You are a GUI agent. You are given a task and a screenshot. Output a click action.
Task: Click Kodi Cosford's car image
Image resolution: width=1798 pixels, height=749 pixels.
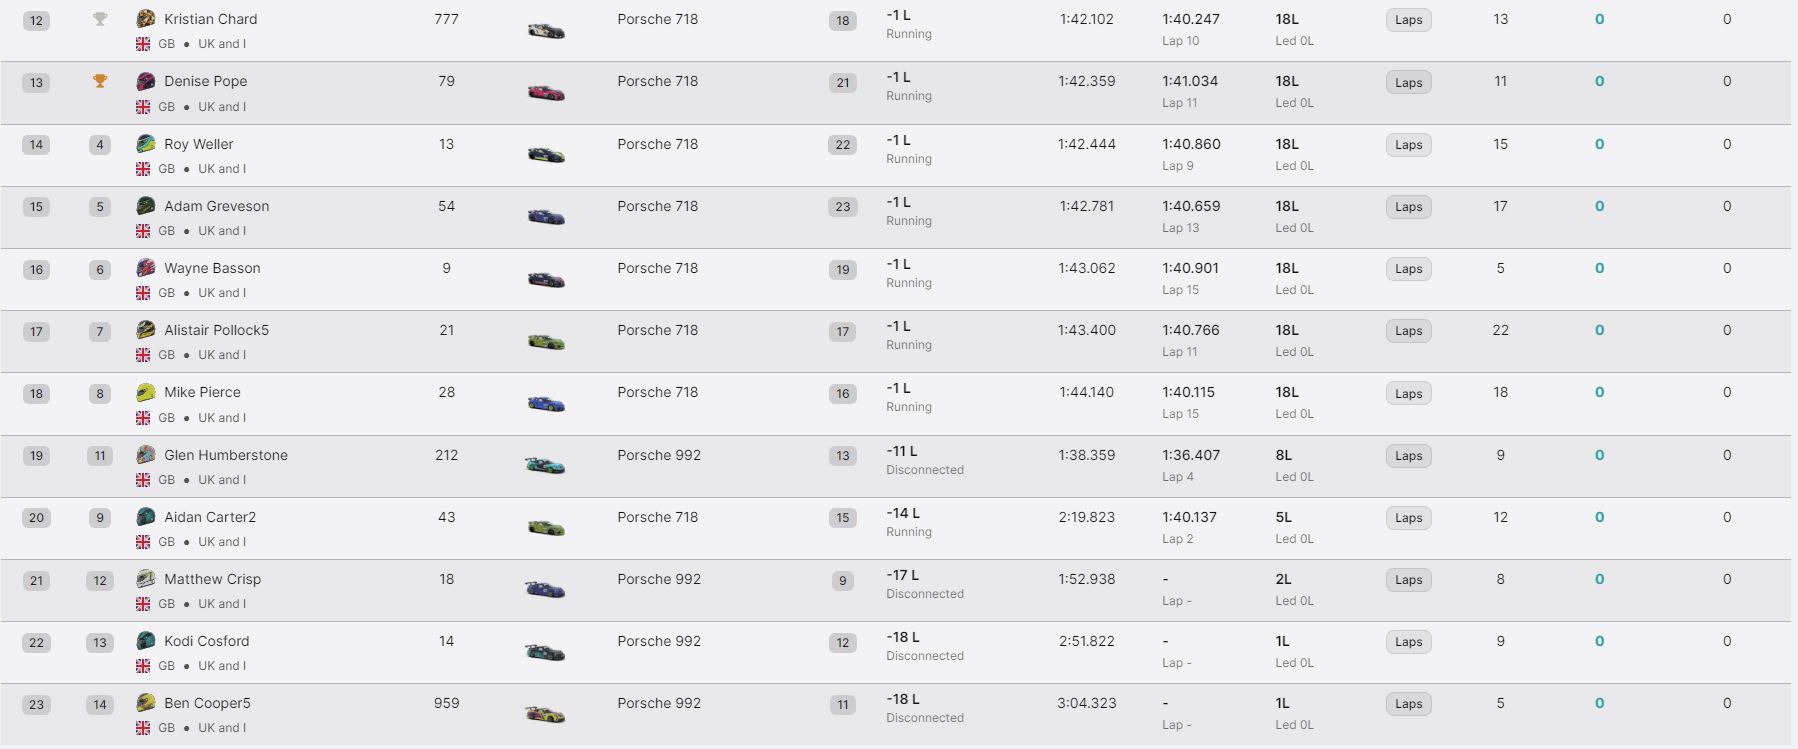pyautogui.click(x=546, y=652)
